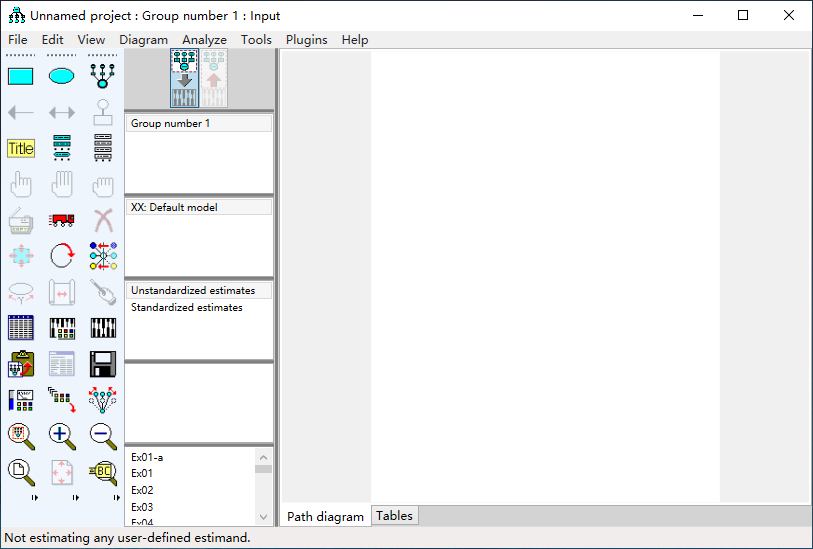Toggle the view input path diagram button
This screenshot has height=549, width=813.
(185, 78)
